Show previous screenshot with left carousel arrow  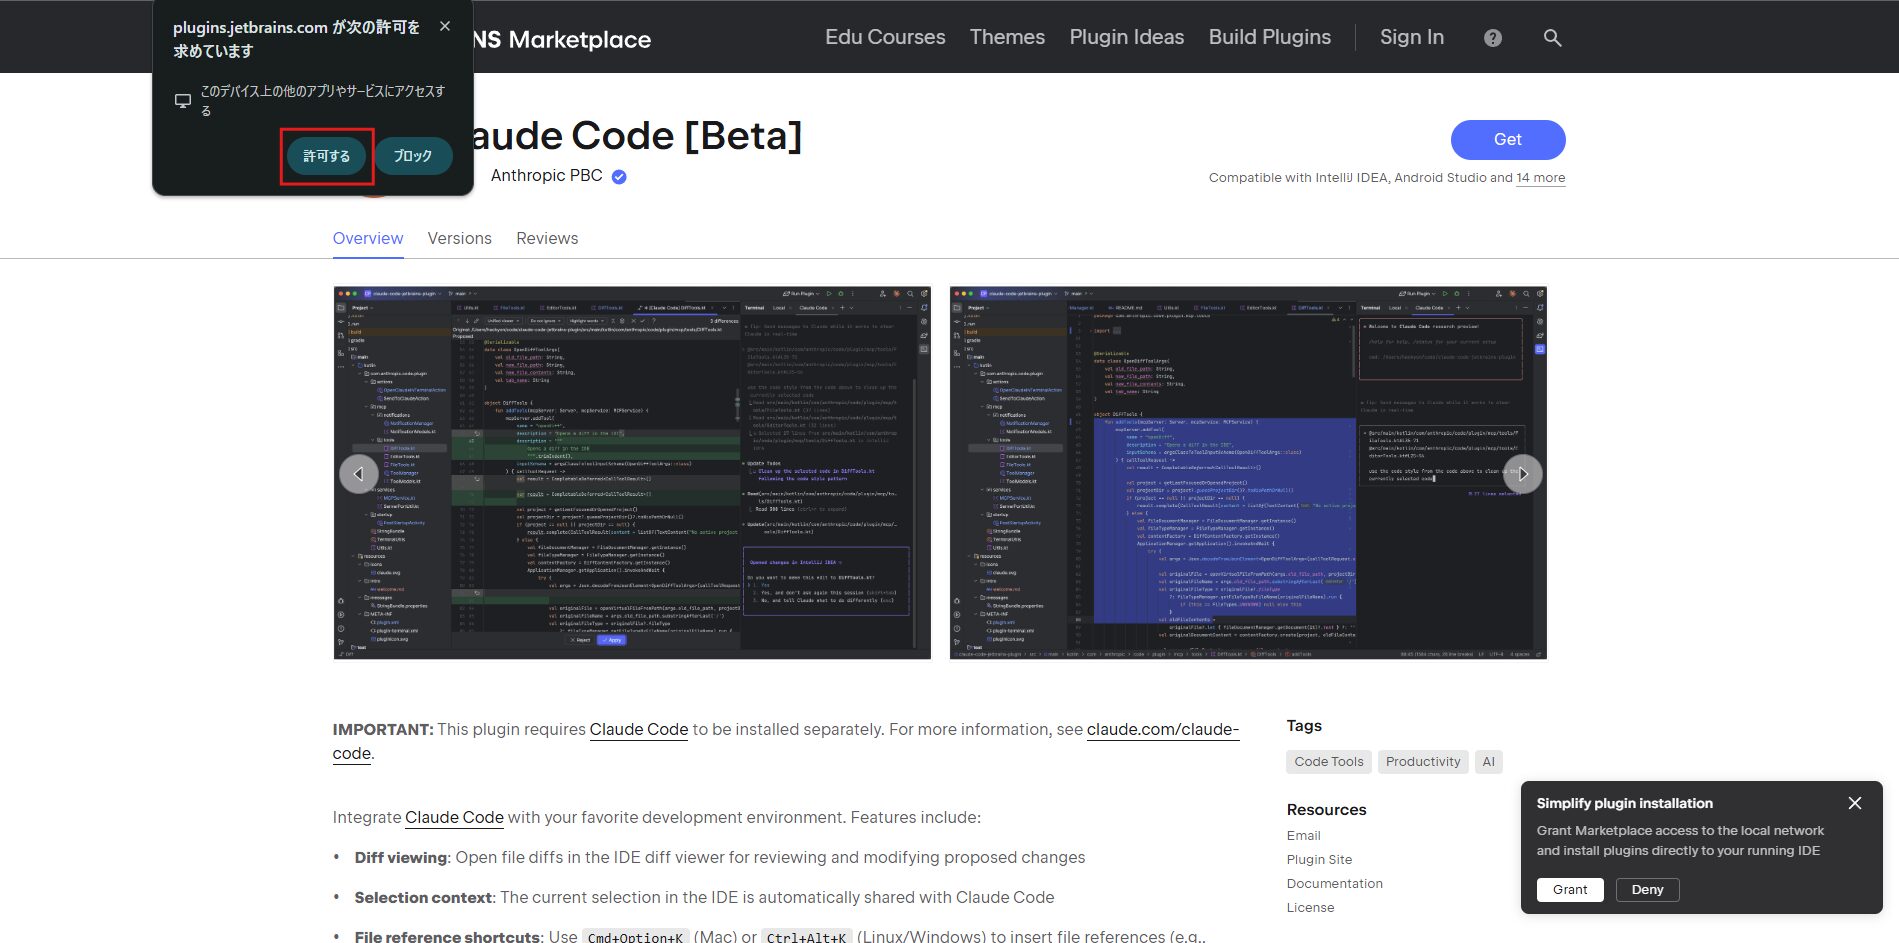[x=358, y=474]
